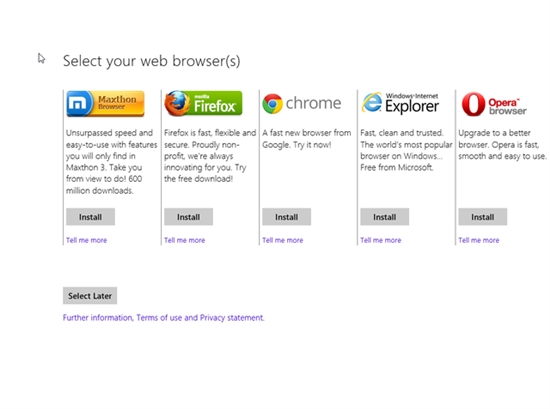The height and width of the screenshot is (409, 550).
Task: Click the Select your web browser(s) heading
Action: coord(152,61)
